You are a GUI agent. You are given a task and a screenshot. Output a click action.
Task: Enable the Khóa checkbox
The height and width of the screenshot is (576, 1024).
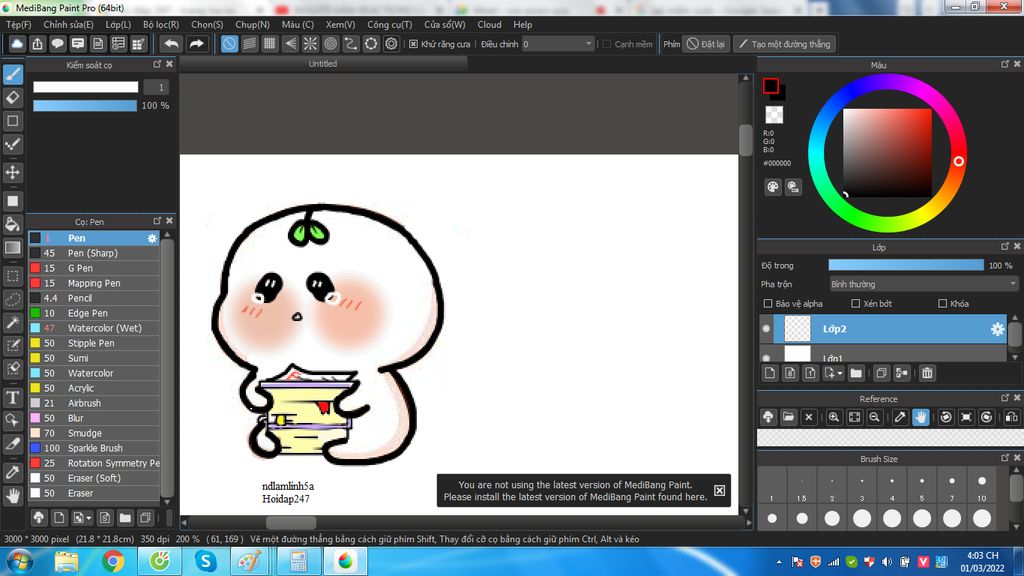(x=942, y=304)
